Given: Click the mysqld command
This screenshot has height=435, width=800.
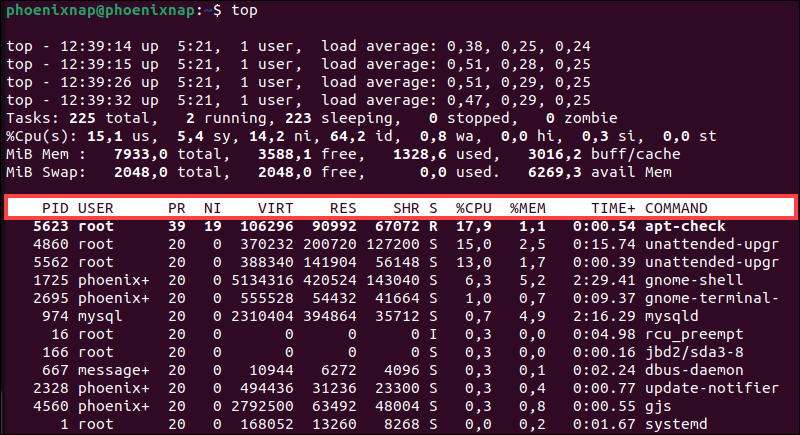Looking at the screenshot, I should 671,316.
